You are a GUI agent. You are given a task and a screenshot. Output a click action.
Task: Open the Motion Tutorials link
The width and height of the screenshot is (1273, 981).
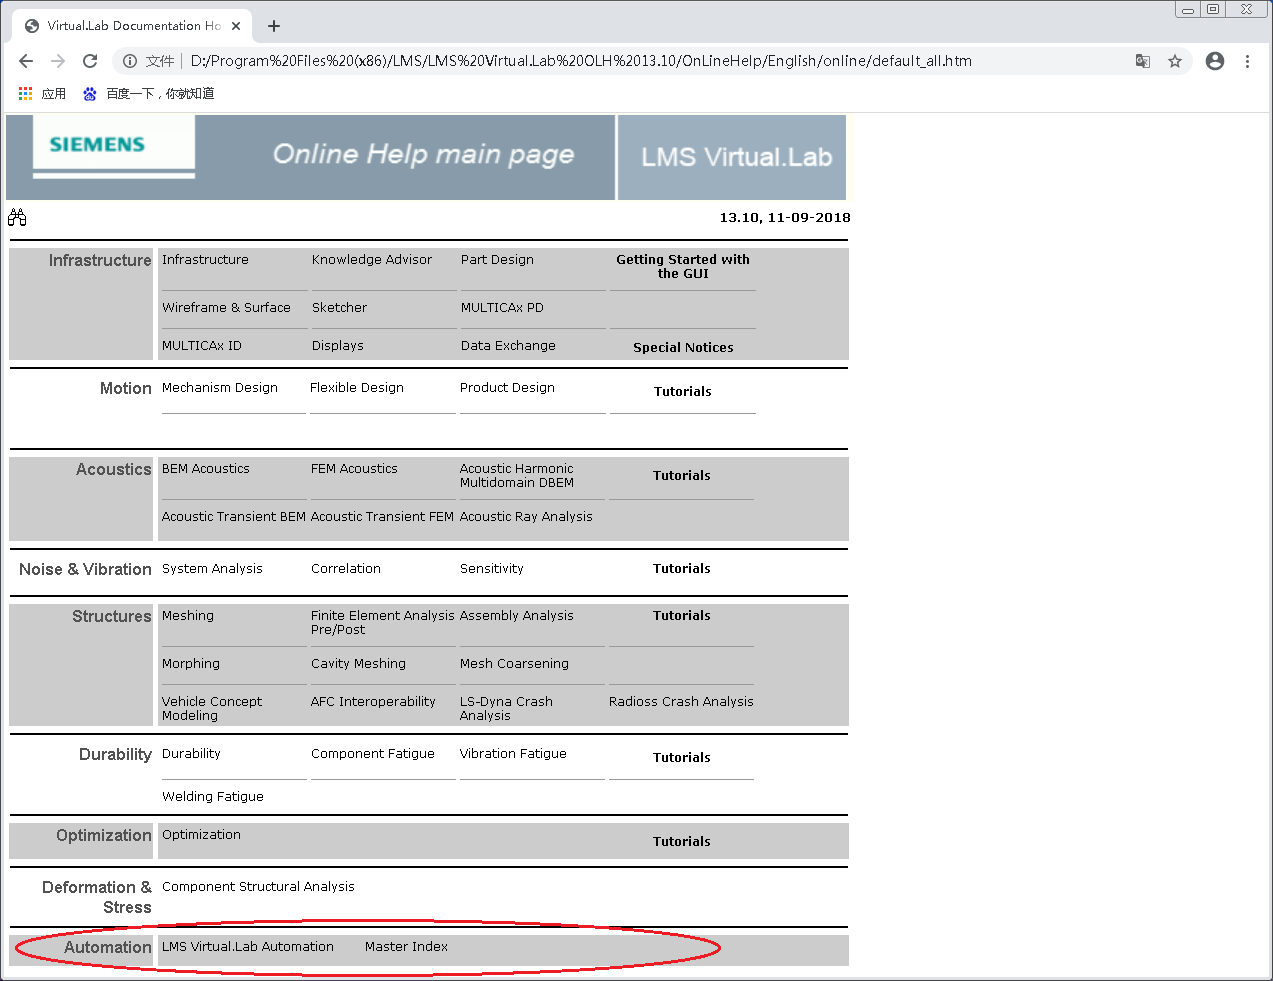681,391
